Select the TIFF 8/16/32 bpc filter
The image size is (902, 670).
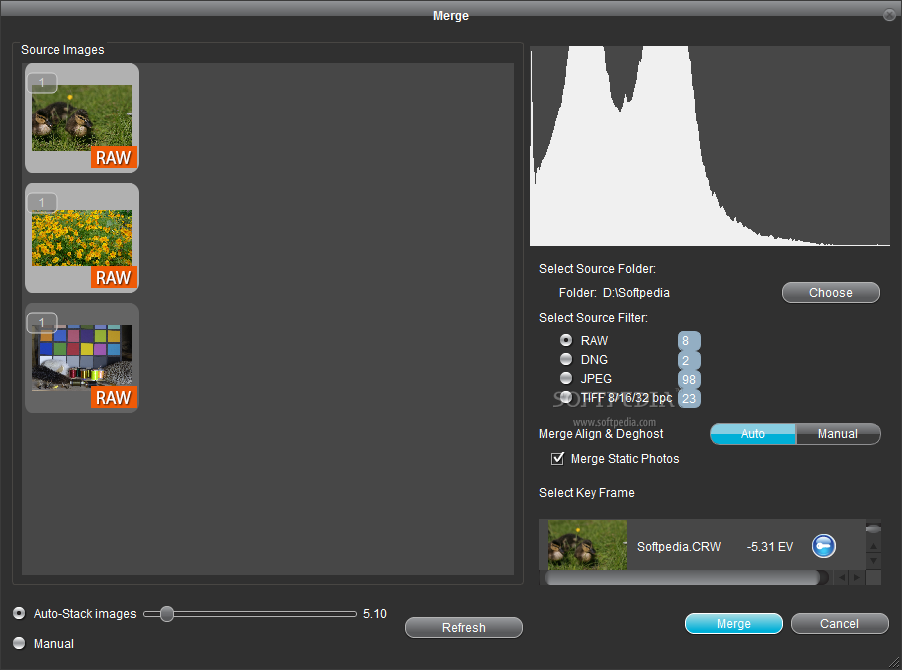tap(566, 397)
